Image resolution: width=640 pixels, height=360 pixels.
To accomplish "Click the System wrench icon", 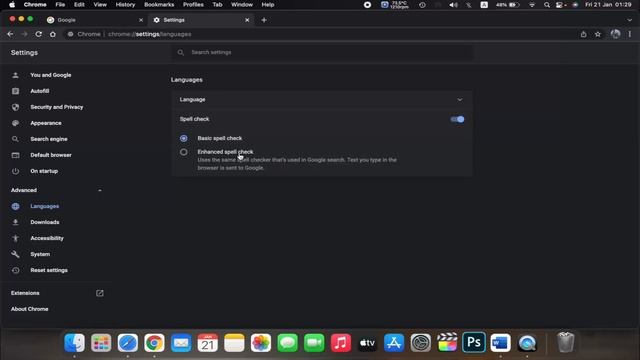I will tap(16, 254).
